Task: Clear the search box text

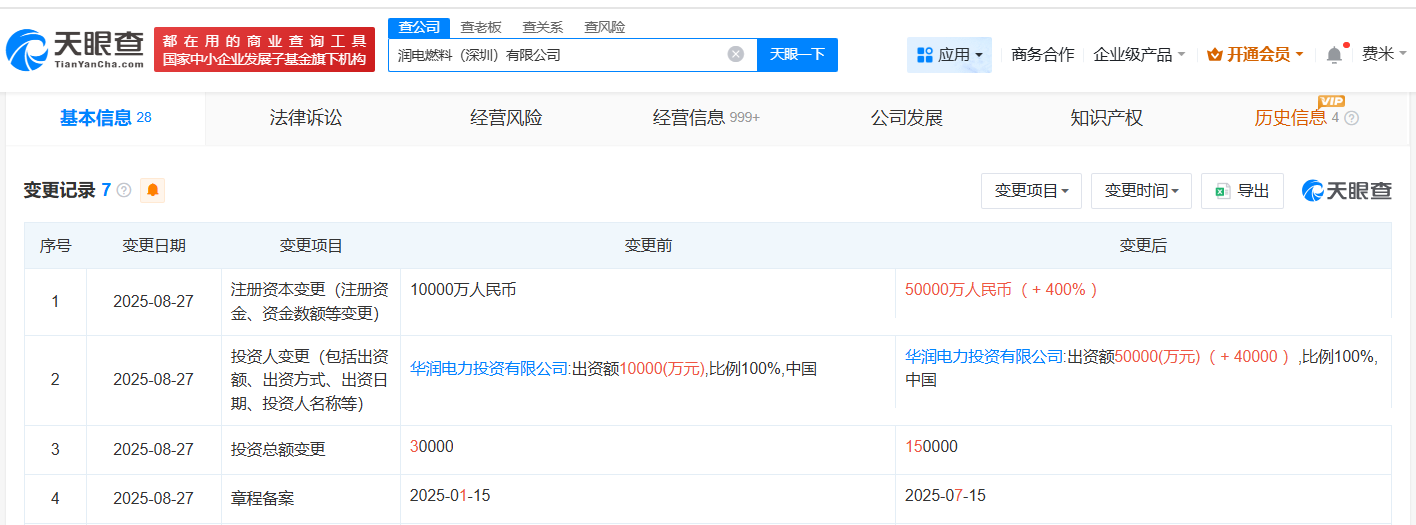Action: click(735, 55)
